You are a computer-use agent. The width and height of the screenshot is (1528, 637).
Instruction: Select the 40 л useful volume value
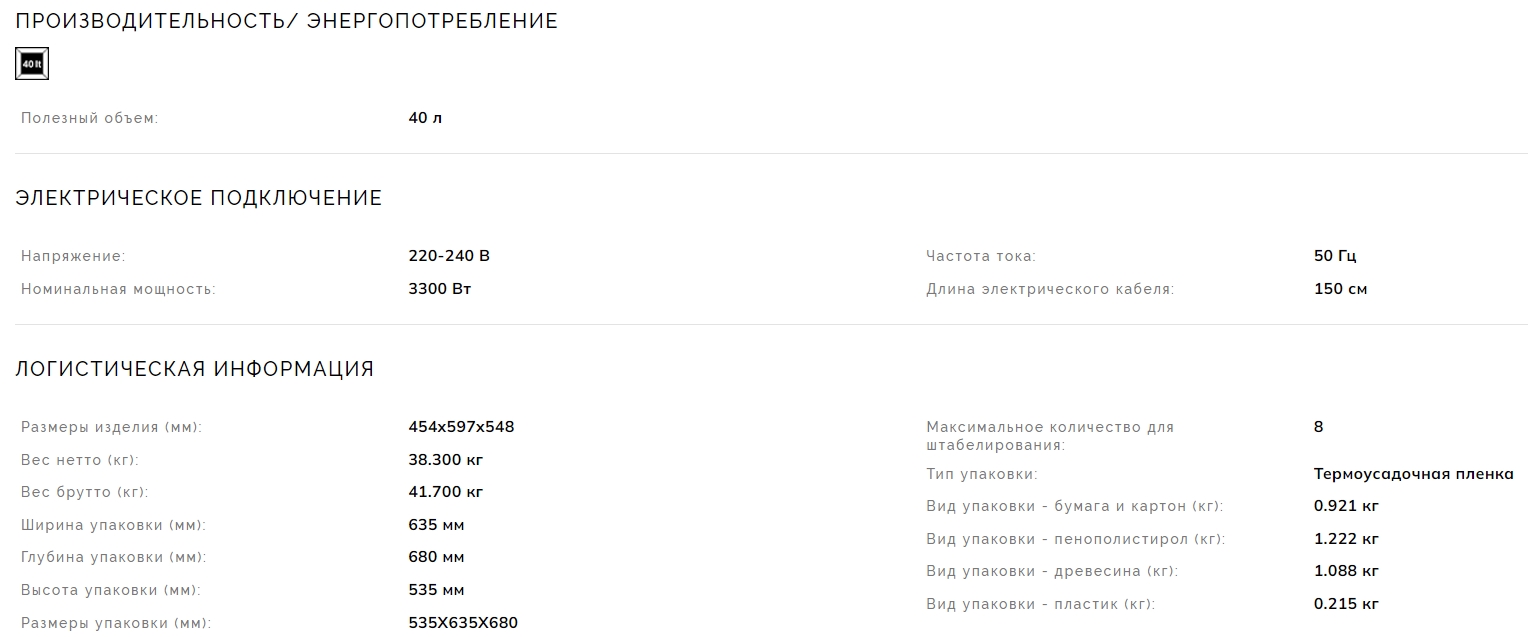pyautogui.click(x=425, y=118)
